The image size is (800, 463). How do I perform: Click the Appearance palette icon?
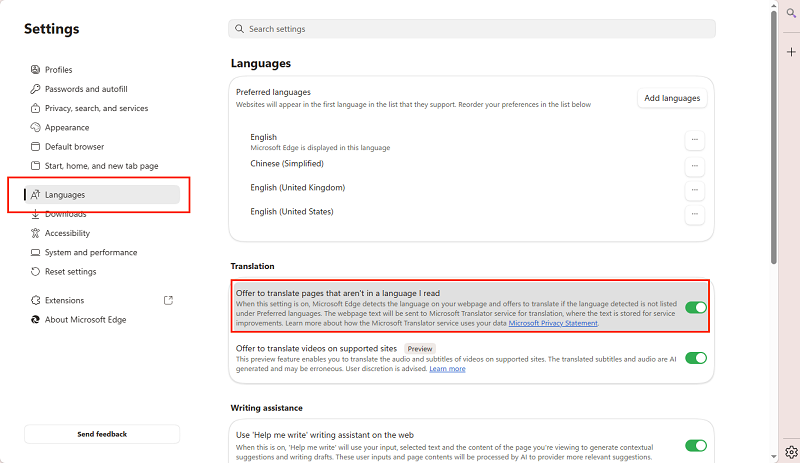click(35, 127)
